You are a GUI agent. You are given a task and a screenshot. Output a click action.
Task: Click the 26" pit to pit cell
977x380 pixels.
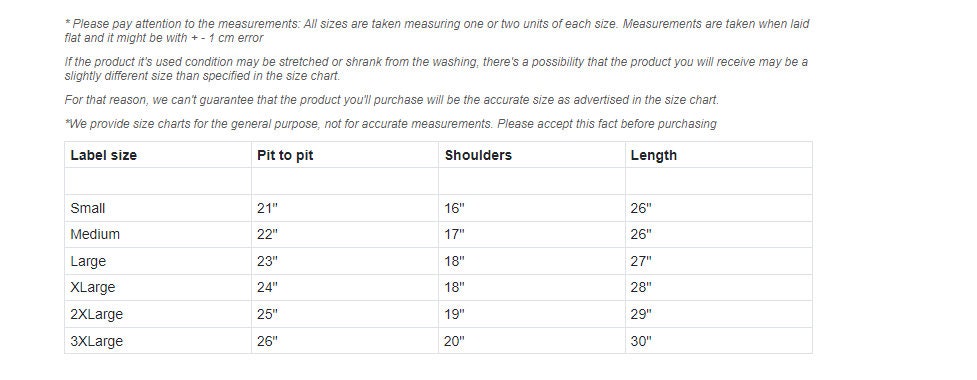(x=267, y=341)
